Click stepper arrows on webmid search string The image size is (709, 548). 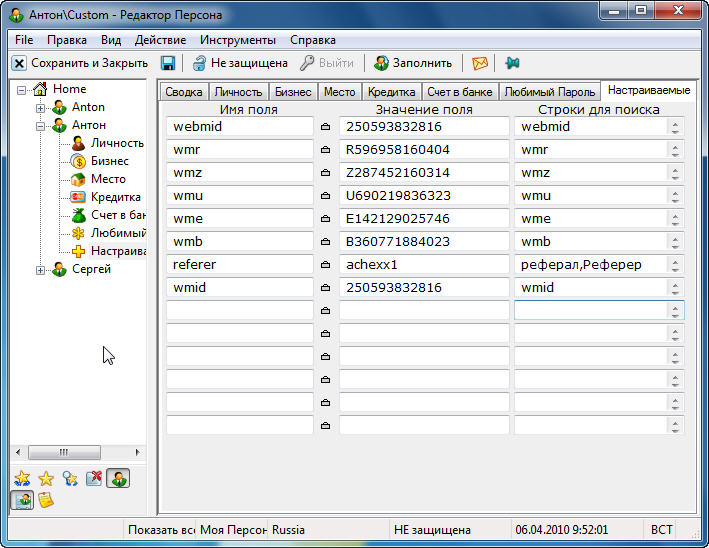point(675,127)
